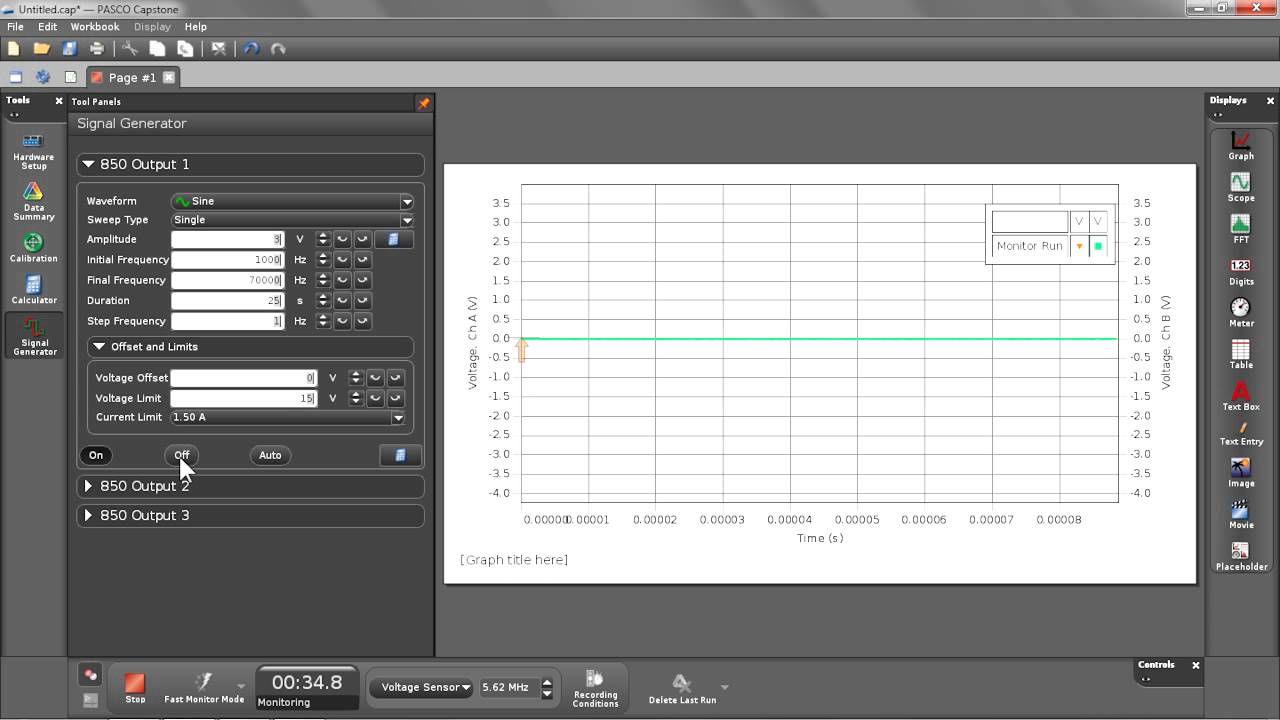Turn the 850 Output 1 signal On
1280x720 pixels.
(x=96, y=455)
